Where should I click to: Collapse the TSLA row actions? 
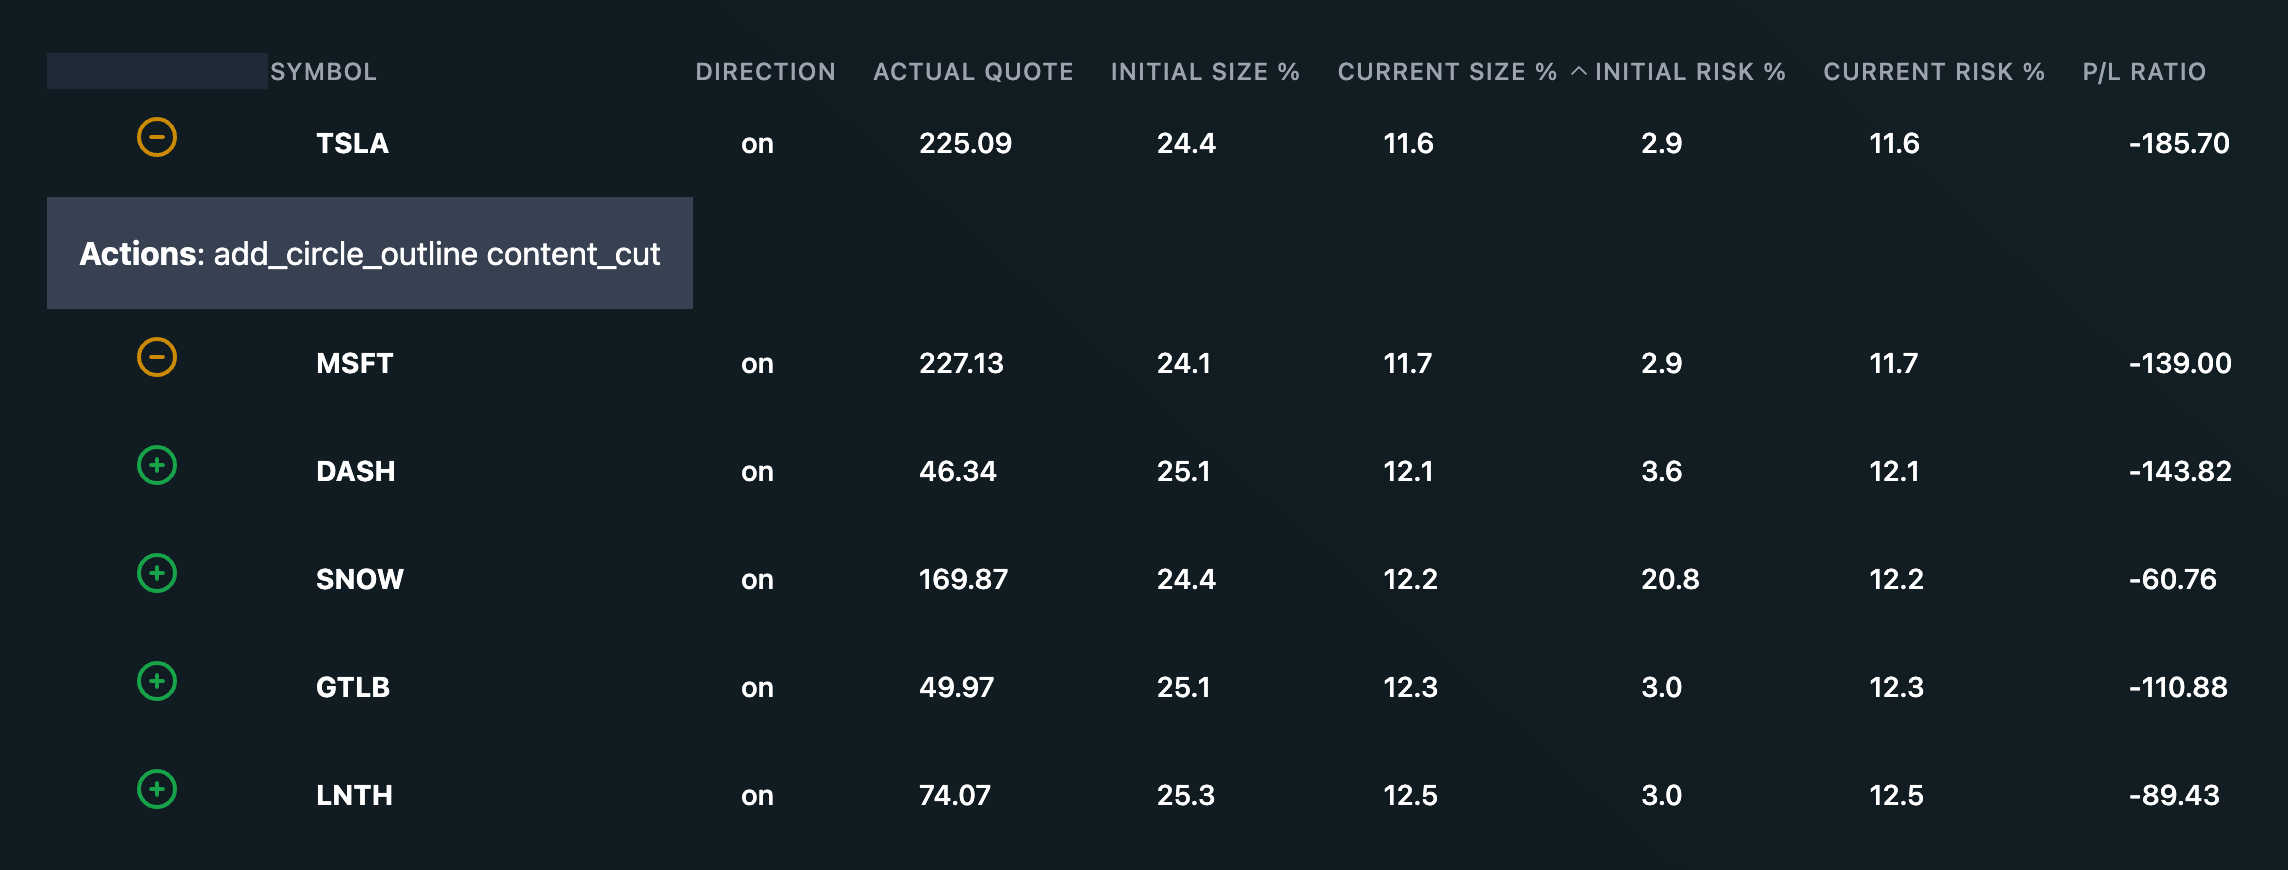[157, 137]
